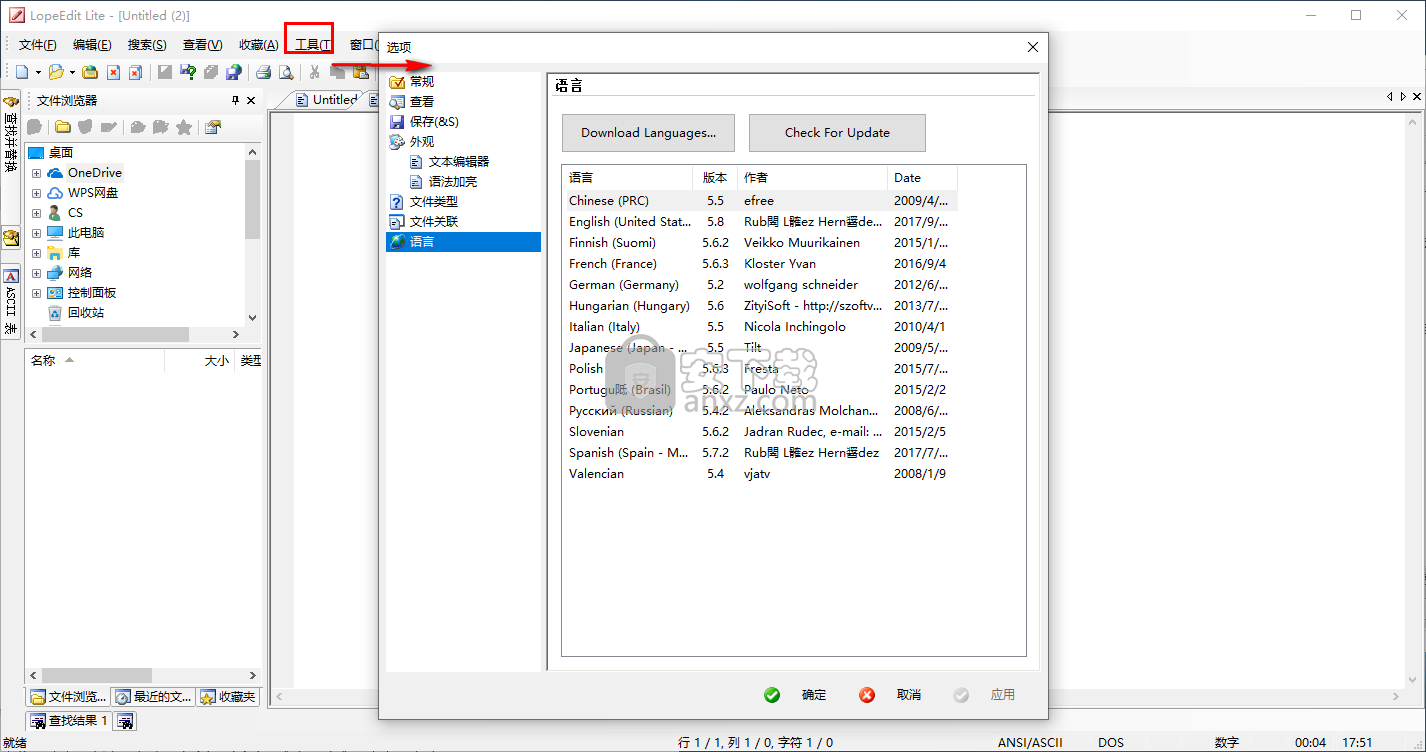This screenshot has width=1426, height=752.
Task: Click the Open from FTP icon
Action: [x=90, y=72]
